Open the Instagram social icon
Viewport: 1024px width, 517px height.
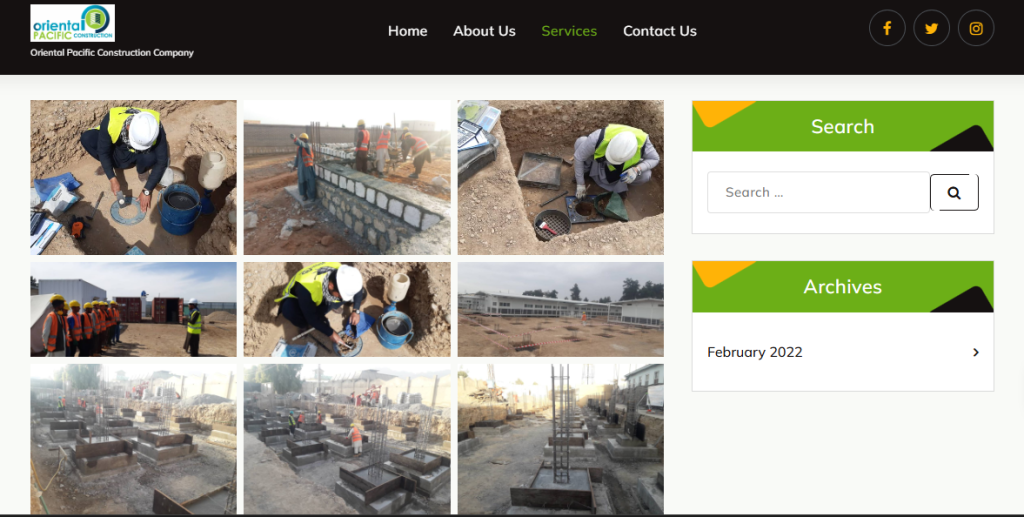(976, 28)
